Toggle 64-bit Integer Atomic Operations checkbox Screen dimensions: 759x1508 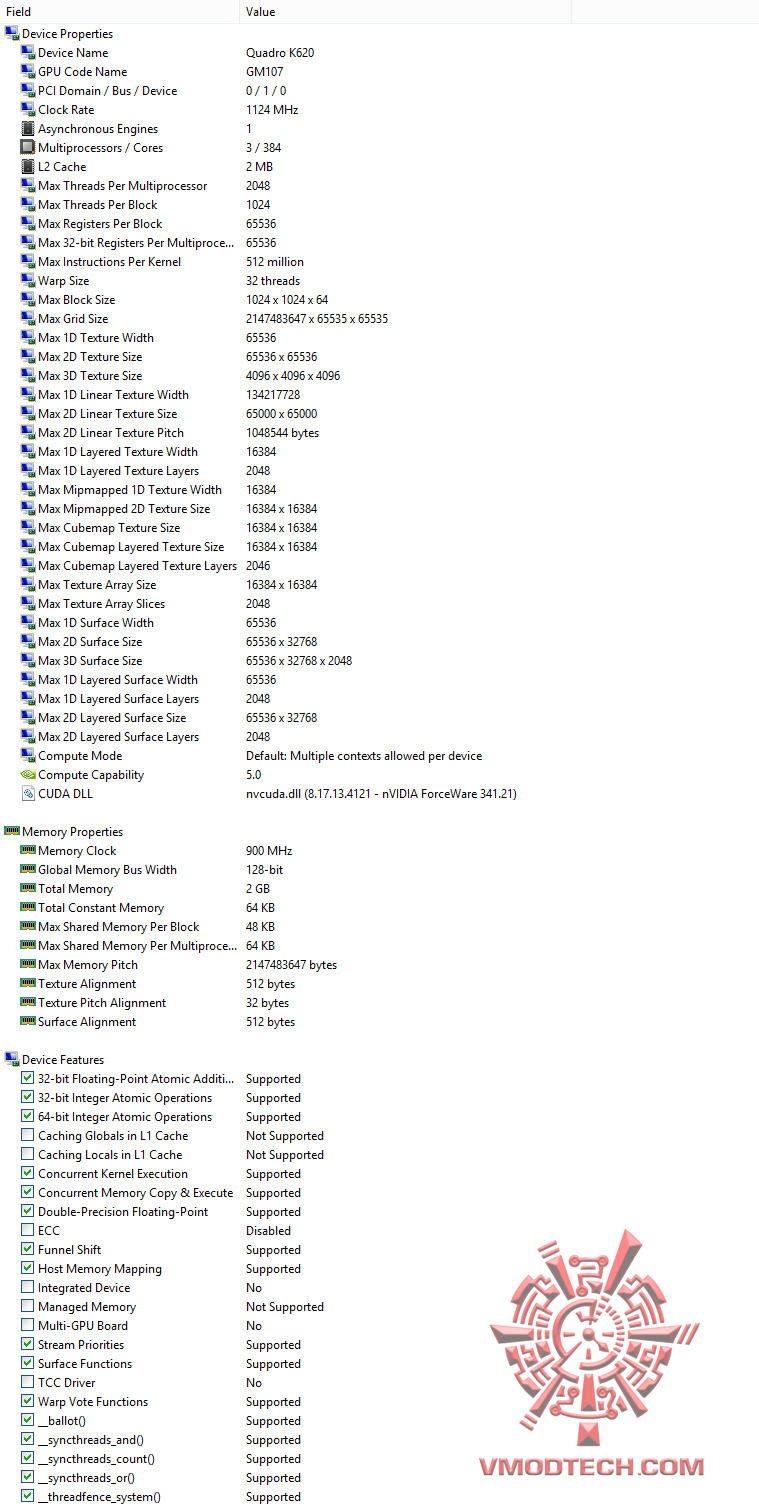[28, 1116]
